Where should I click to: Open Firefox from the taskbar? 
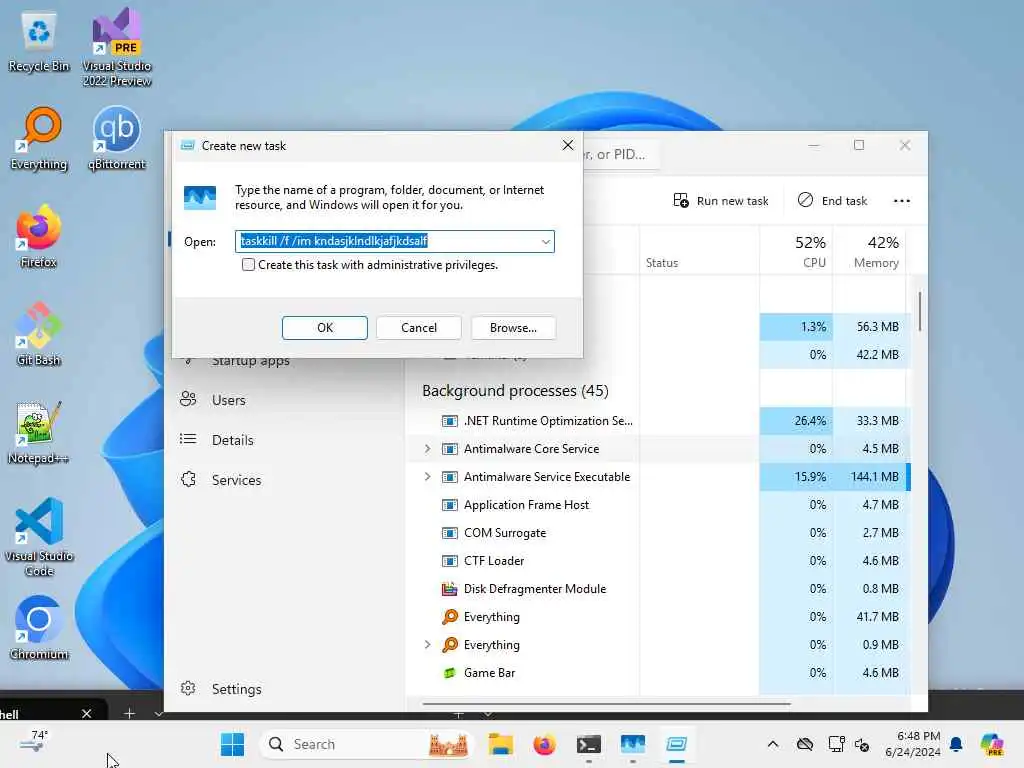(x=544, y=744)
